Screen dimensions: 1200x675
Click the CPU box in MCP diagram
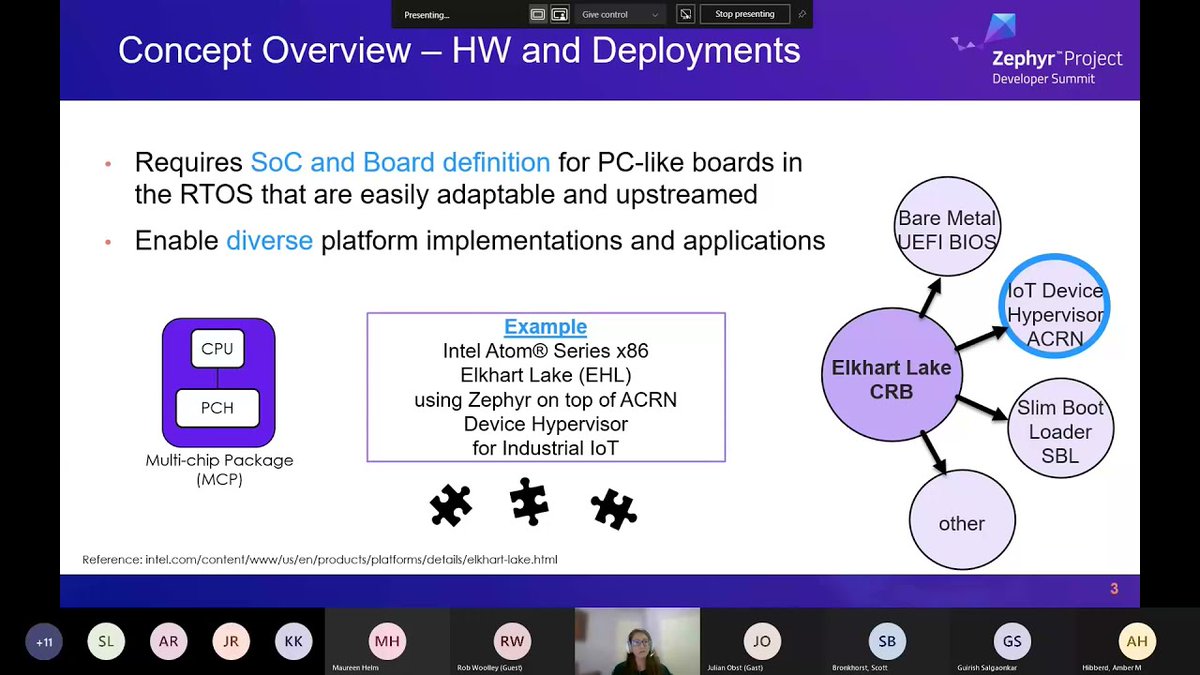pyautogui.click(x=217, y=349)
